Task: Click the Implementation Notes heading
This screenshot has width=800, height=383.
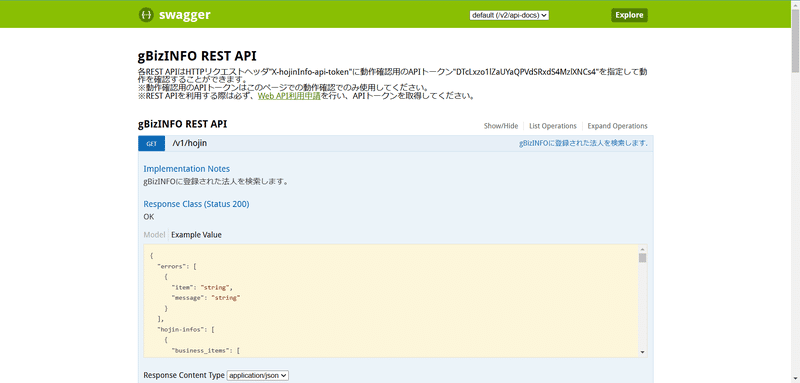Action: (x=187, y=169)
